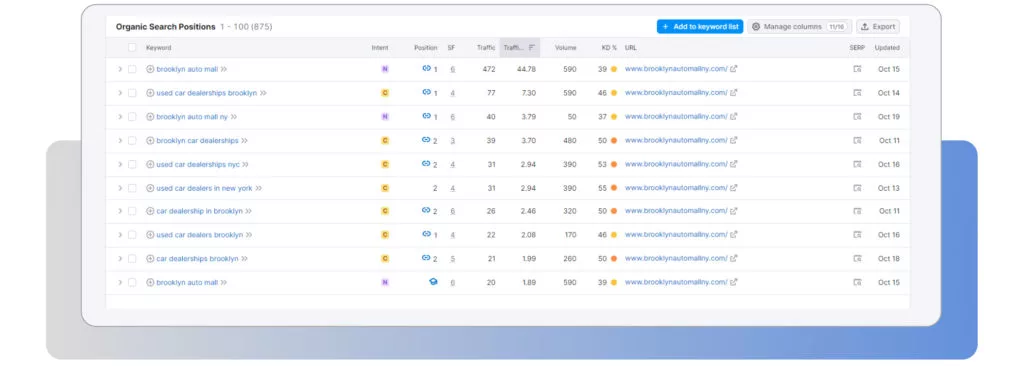Click the Add to keyword list button
This screenshot has height=366, width=1024.
(699, 27)
